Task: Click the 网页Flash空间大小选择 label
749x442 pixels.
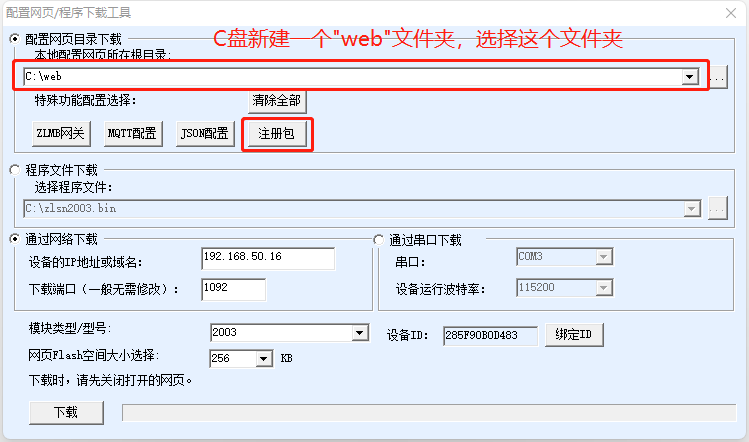Action: (x=94, y=356)
